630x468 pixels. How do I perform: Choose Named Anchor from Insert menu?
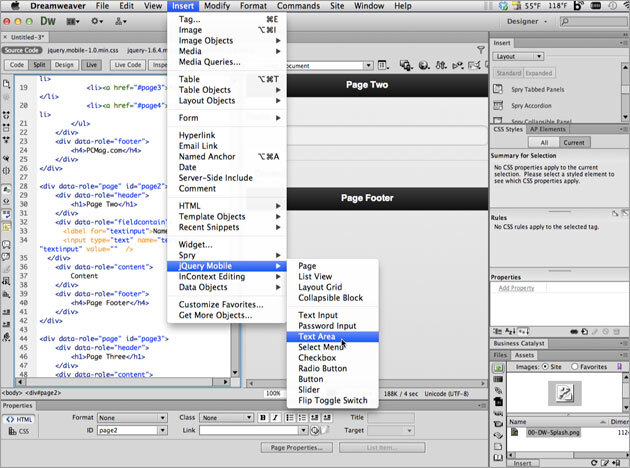[227, 157]
